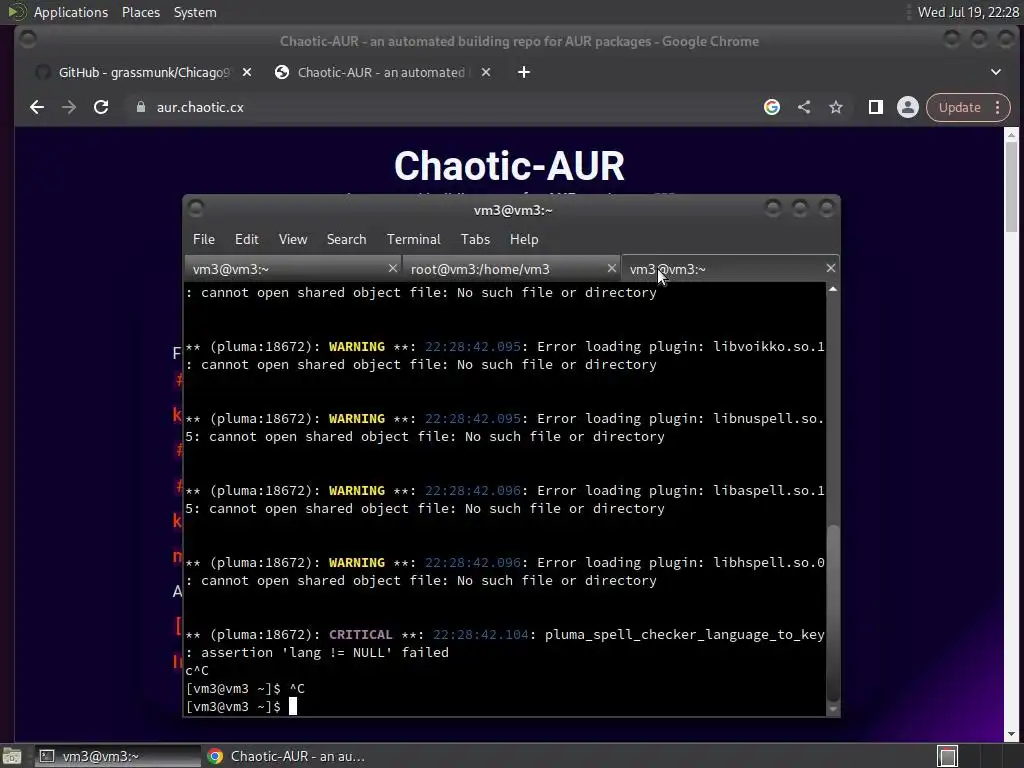Click the site lock icon in address bar
1024x768 pixels.
140,107
